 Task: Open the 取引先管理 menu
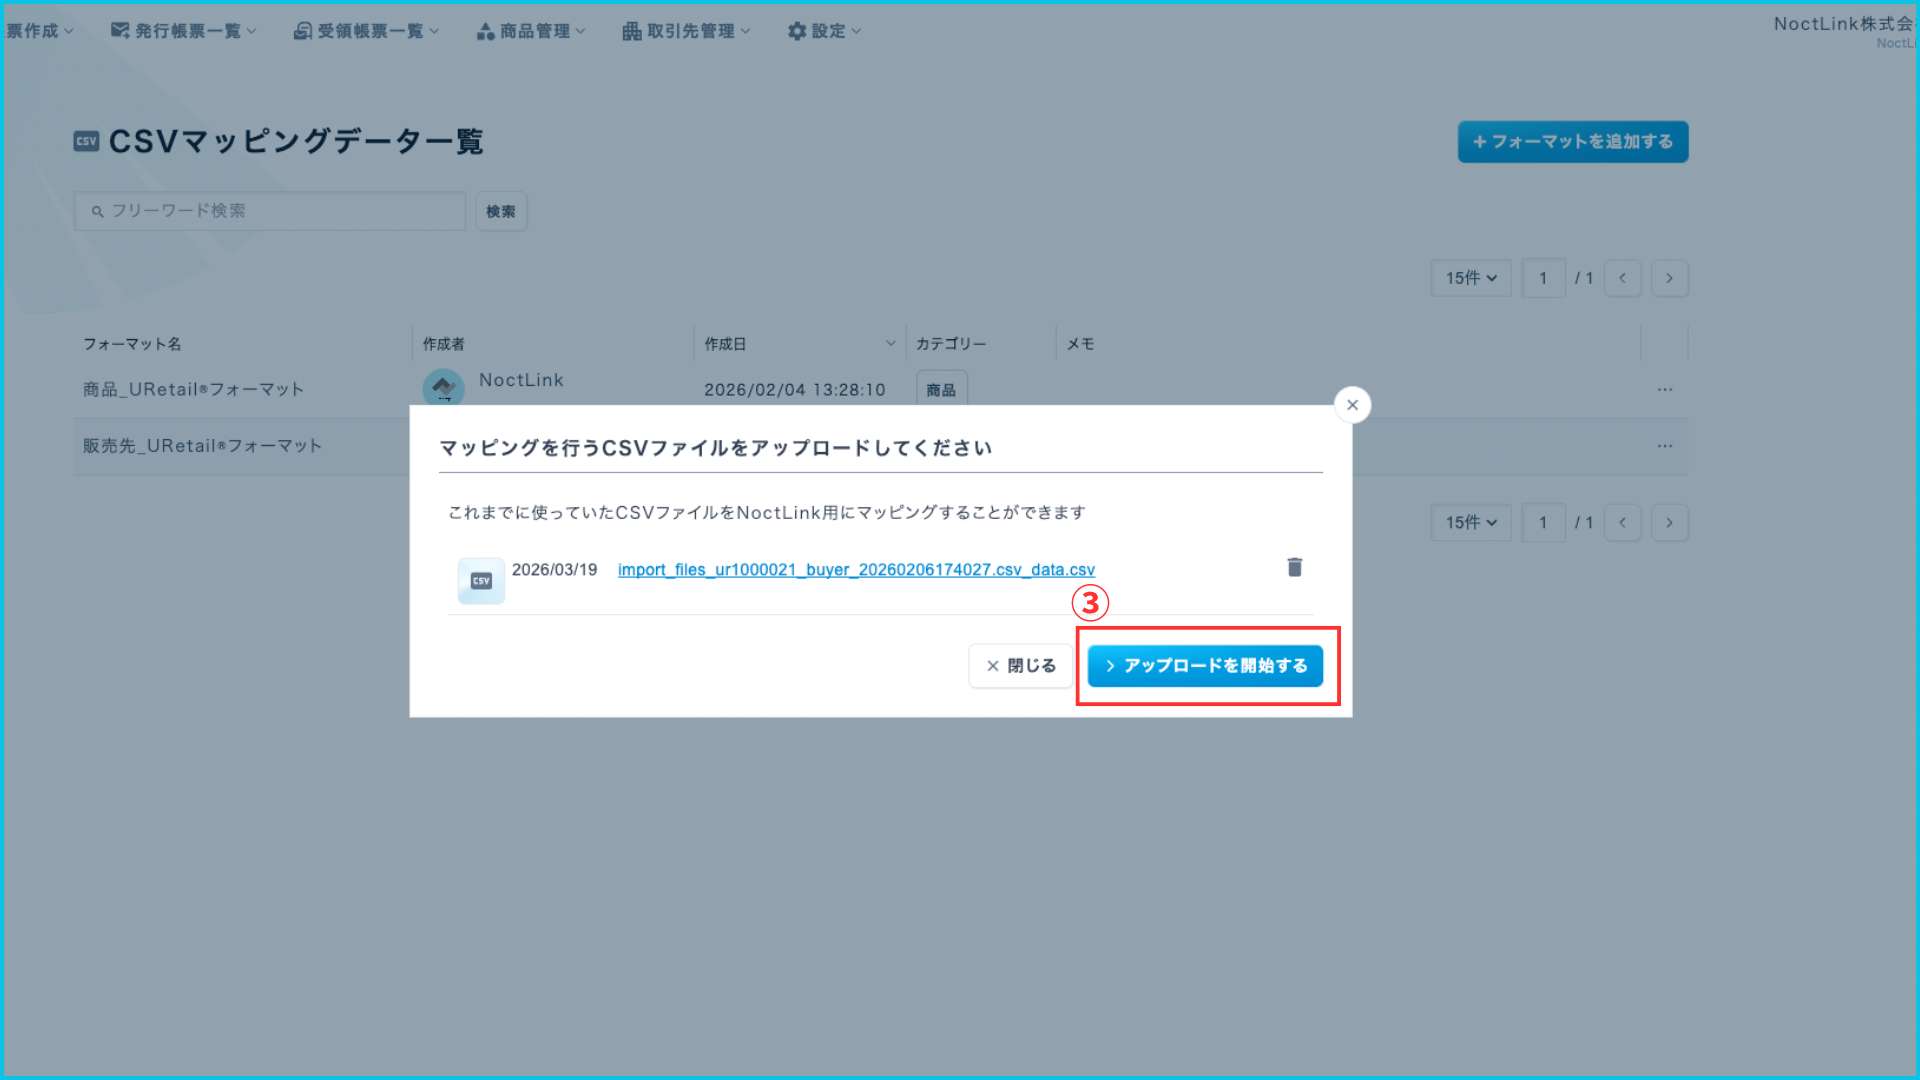tap(686, 31)
